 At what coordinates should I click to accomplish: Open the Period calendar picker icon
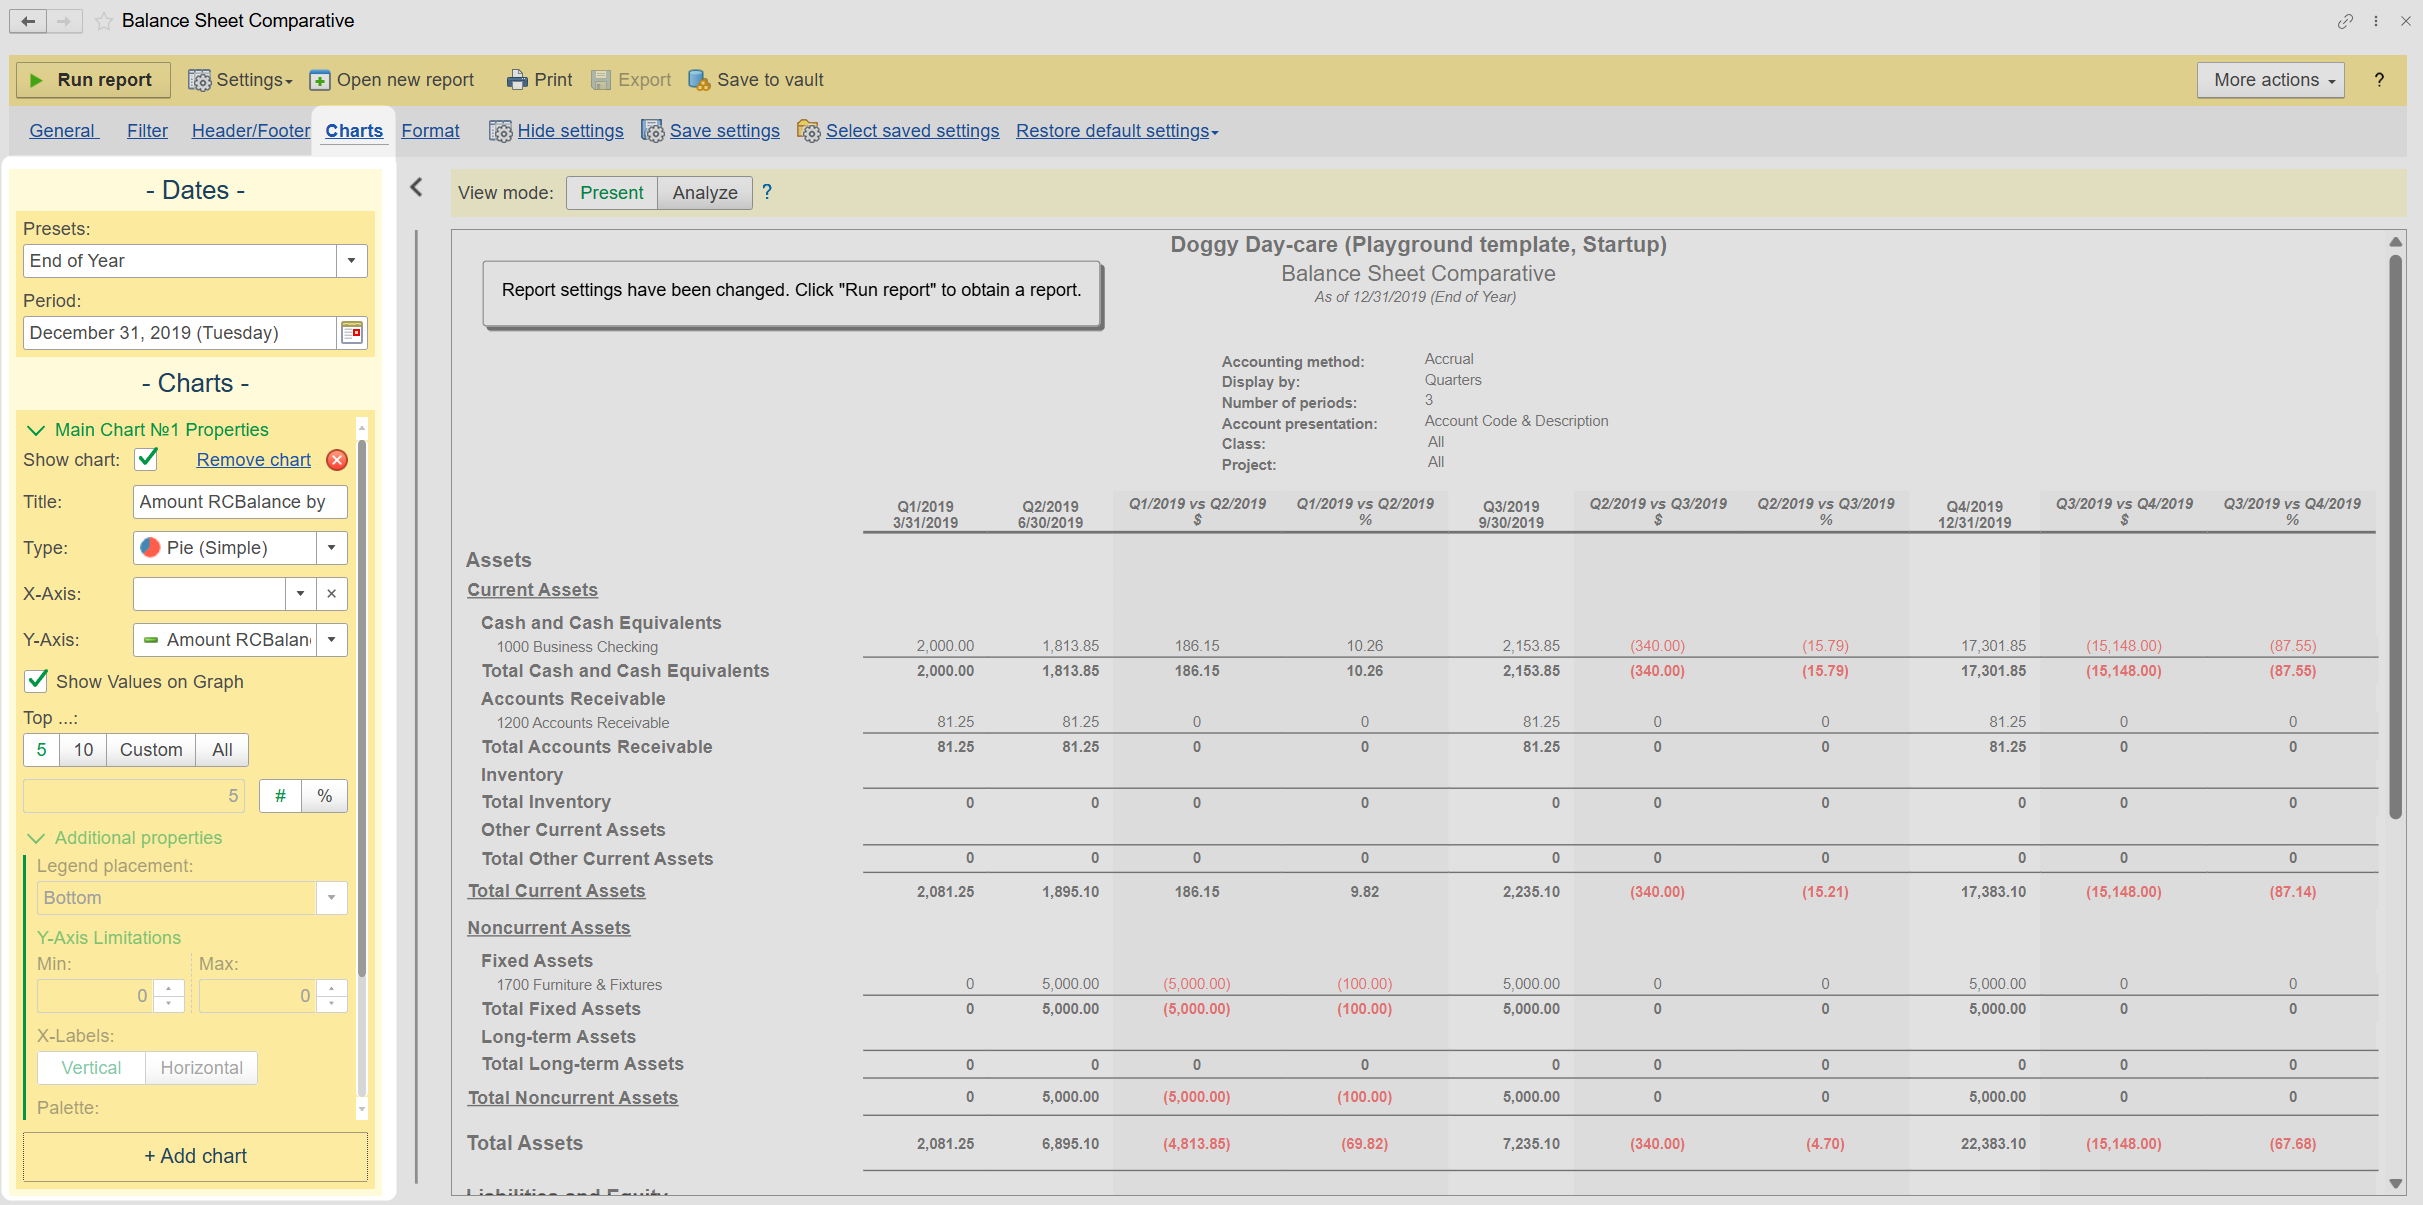click(352, 333)
